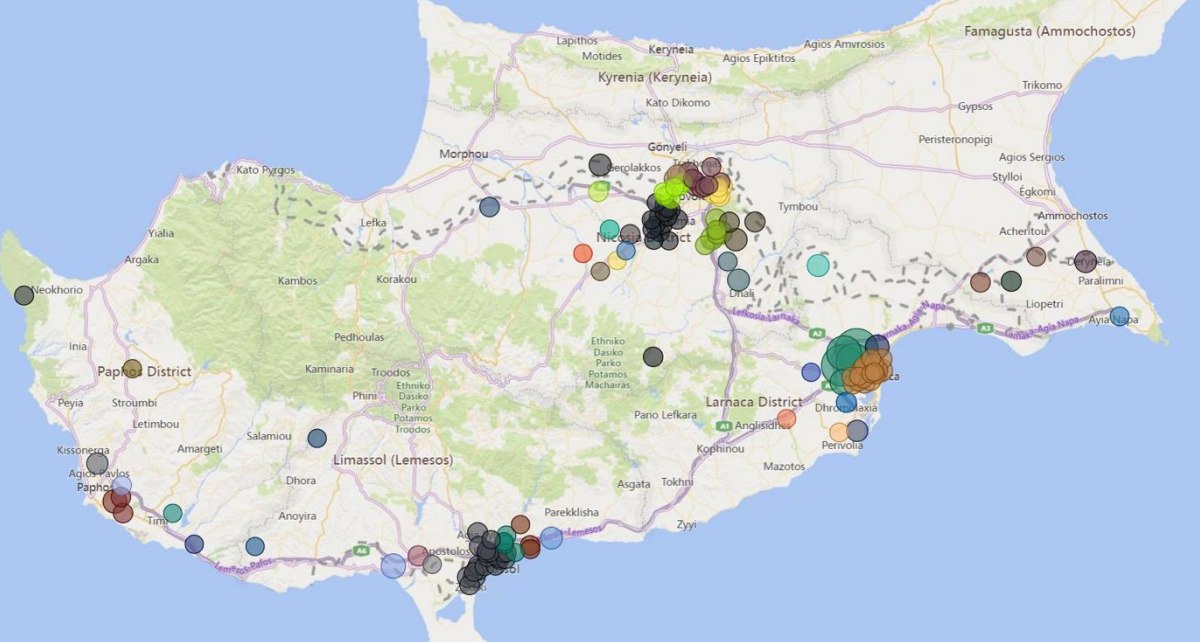This screenshot has height=642, width=1200.
Task: Click the dark bubble near Ethniko Dasiko Machairas
Action: coord(653,356)
